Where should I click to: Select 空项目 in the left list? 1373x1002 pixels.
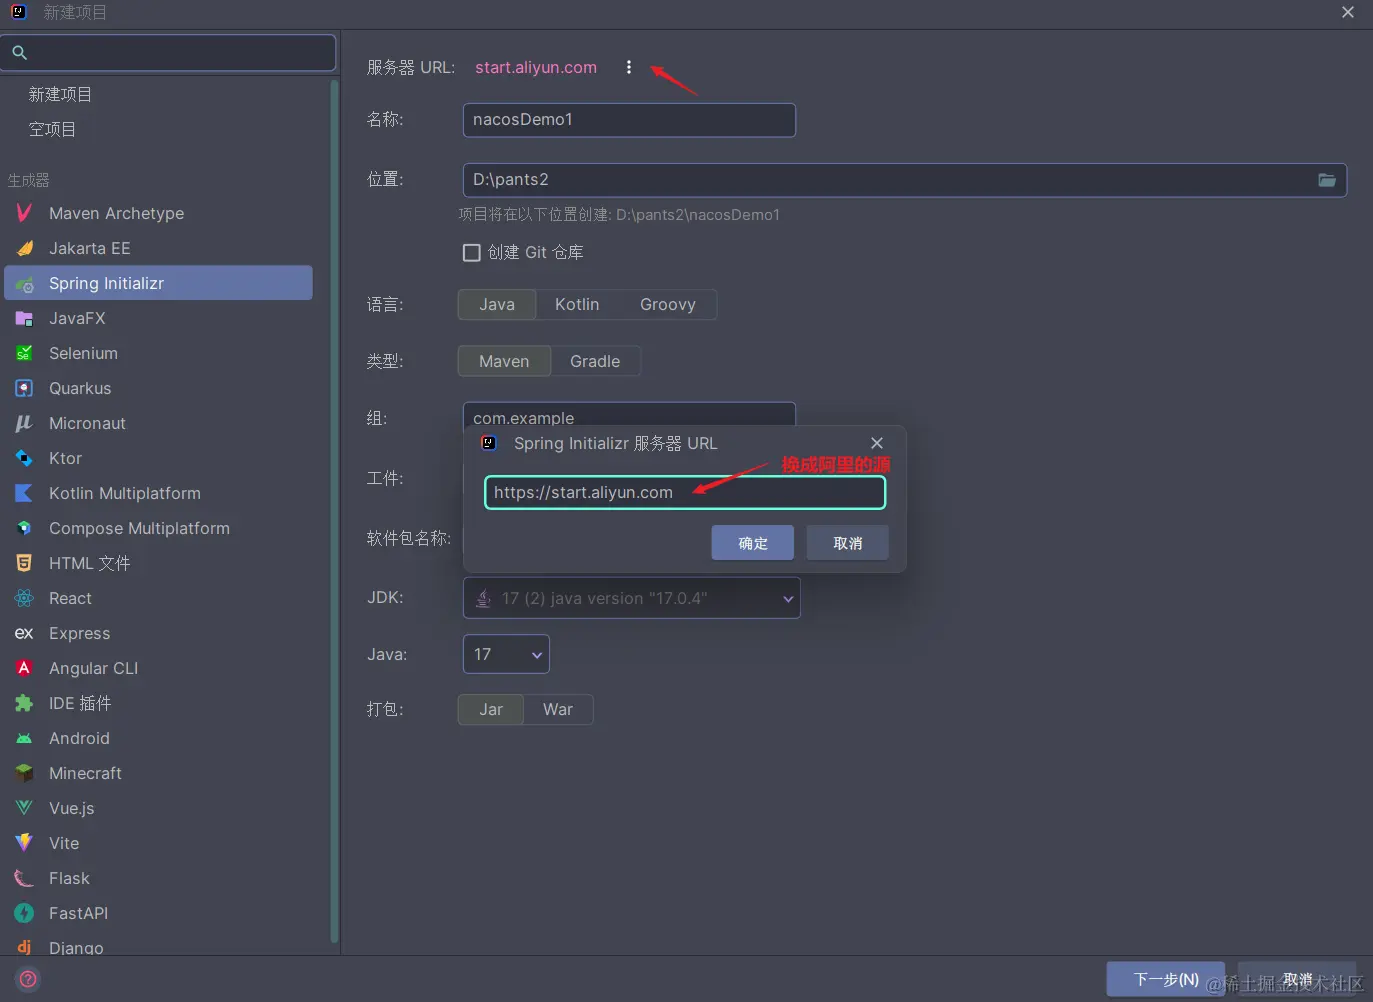52,129
